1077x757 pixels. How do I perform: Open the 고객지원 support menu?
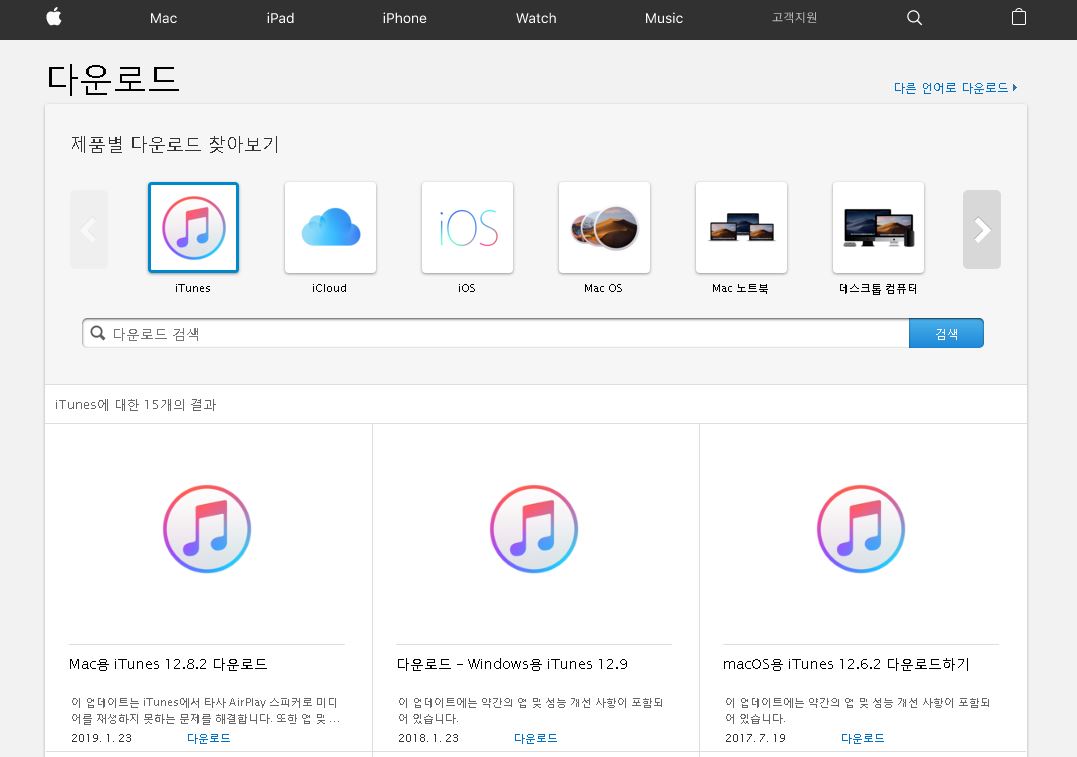coord(794,18)
